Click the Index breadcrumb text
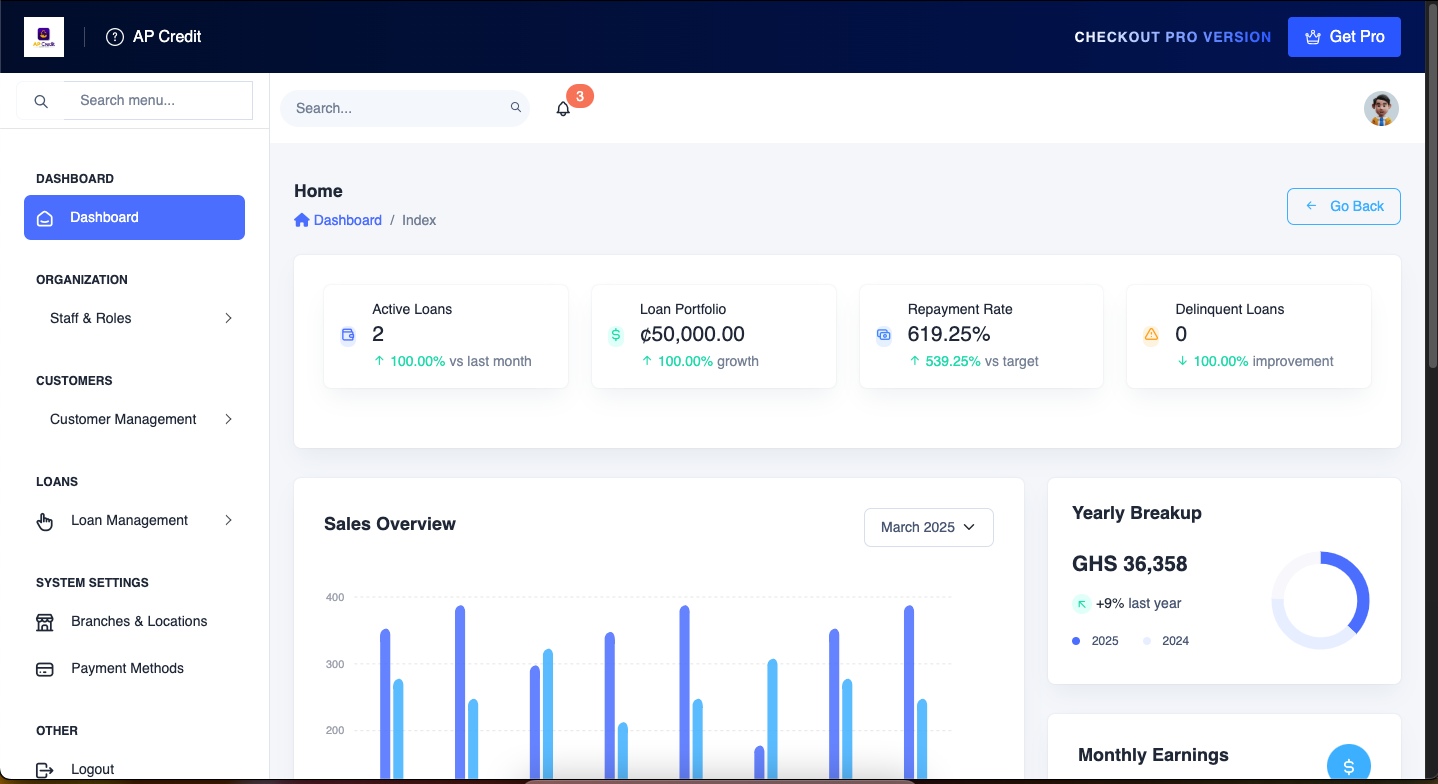Image resolution: width=1438 pixels, height=784 pixels. tap(419, 220)
